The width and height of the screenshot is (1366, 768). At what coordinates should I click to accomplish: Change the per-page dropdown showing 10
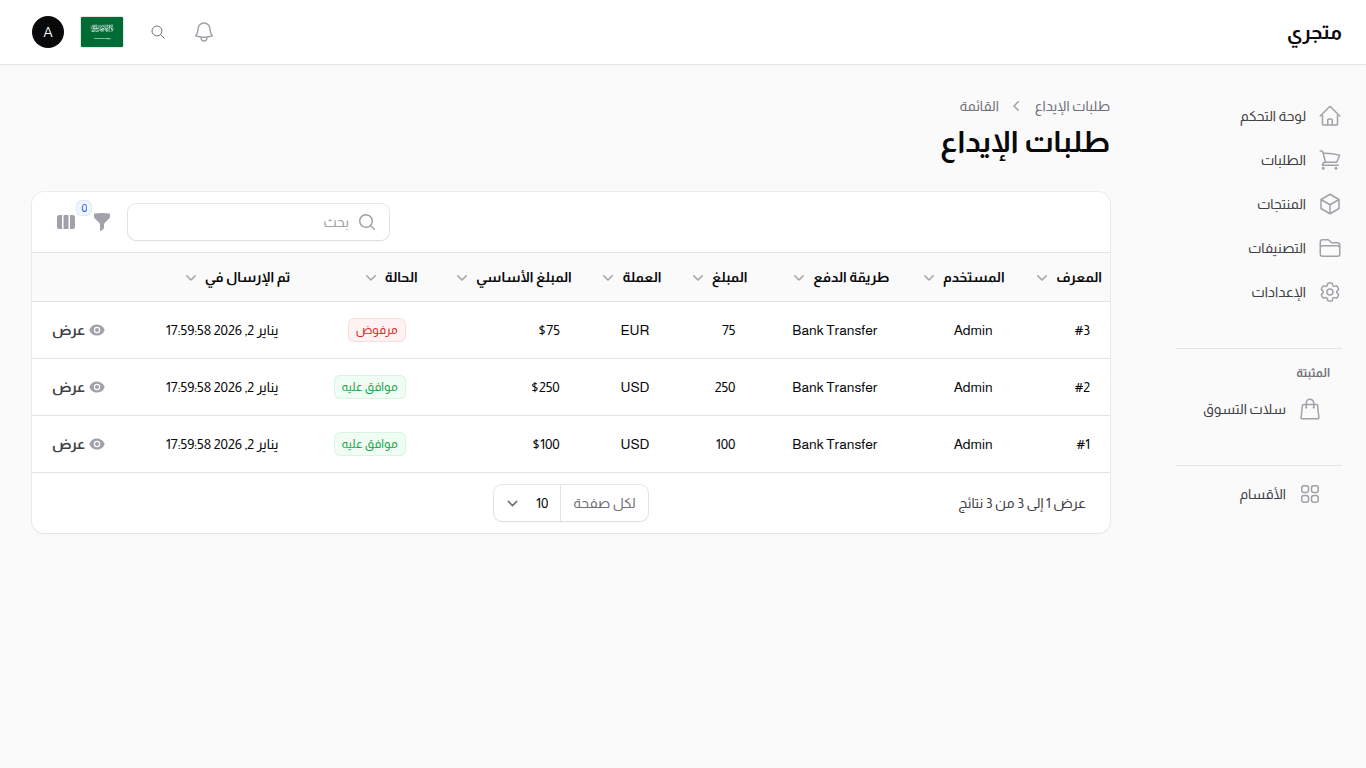[x=526, y=502]
